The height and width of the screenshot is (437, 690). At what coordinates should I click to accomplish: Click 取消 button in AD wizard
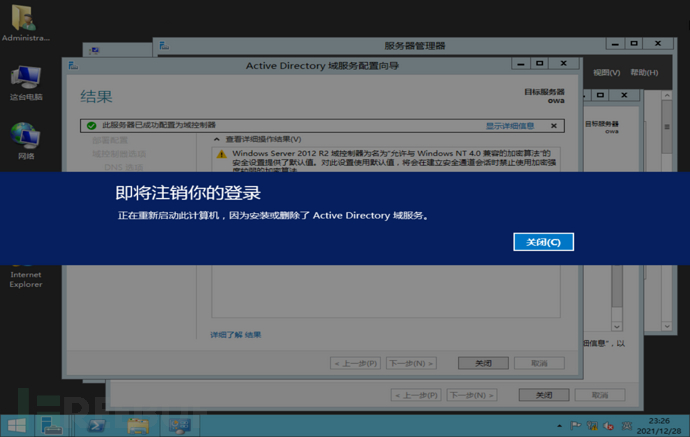539,363
